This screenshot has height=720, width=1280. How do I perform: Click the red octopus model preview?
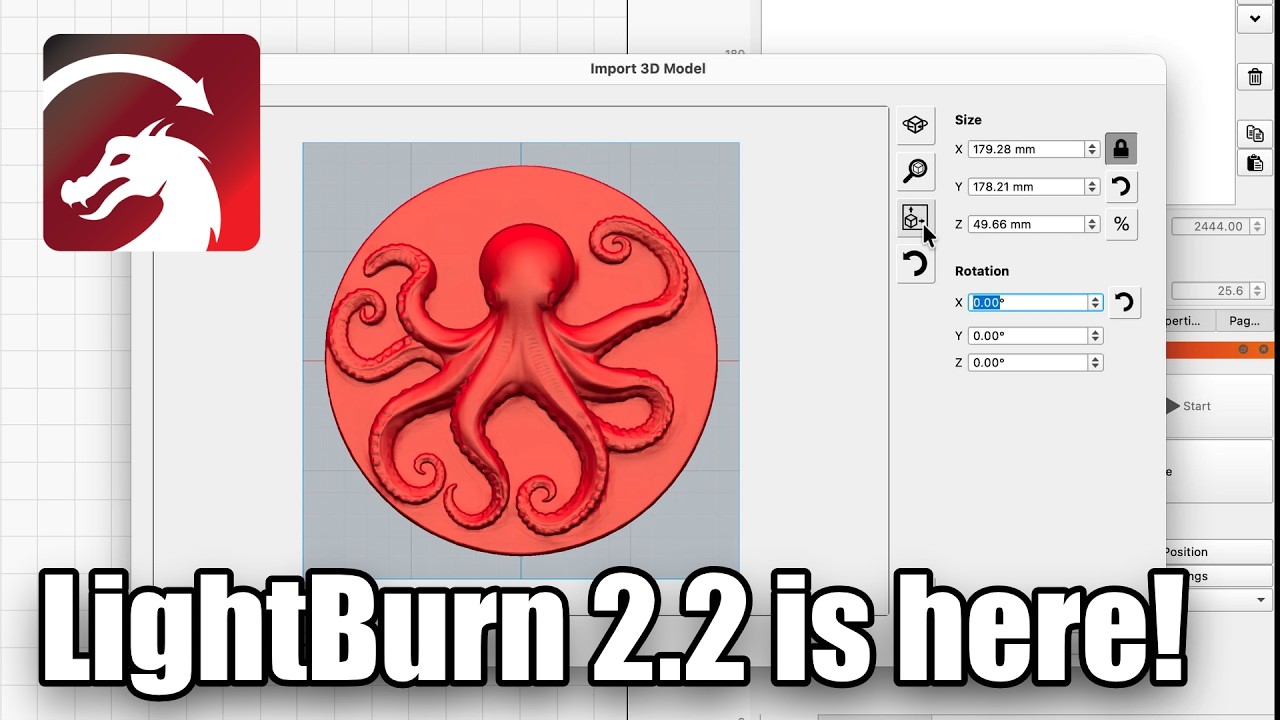[x=521, y=360]
